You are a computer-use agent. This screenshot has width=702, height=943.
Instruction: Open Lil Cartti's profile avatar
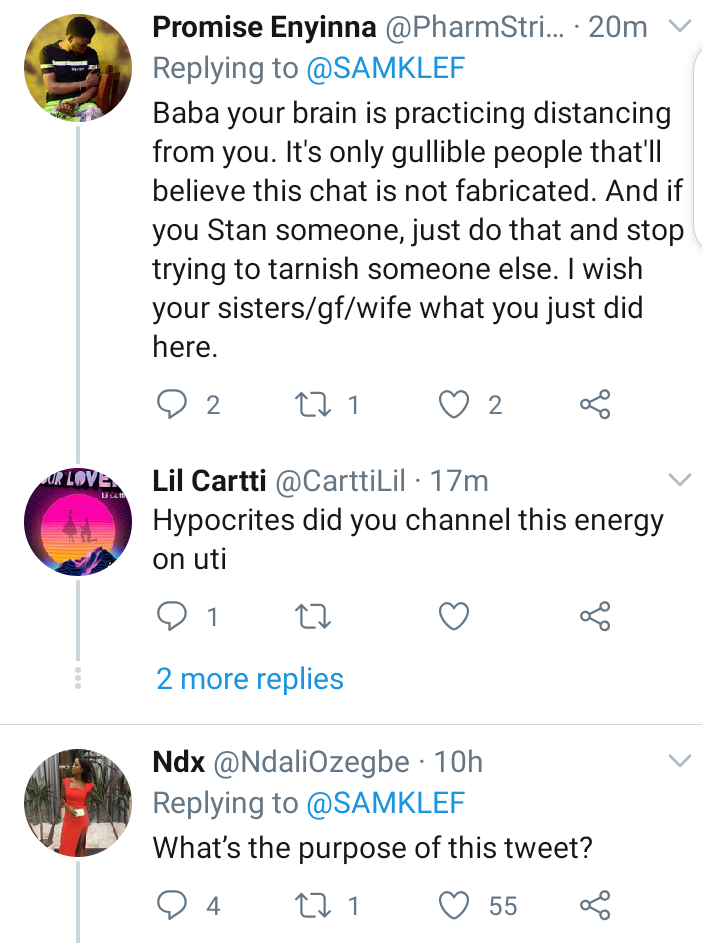78,521
